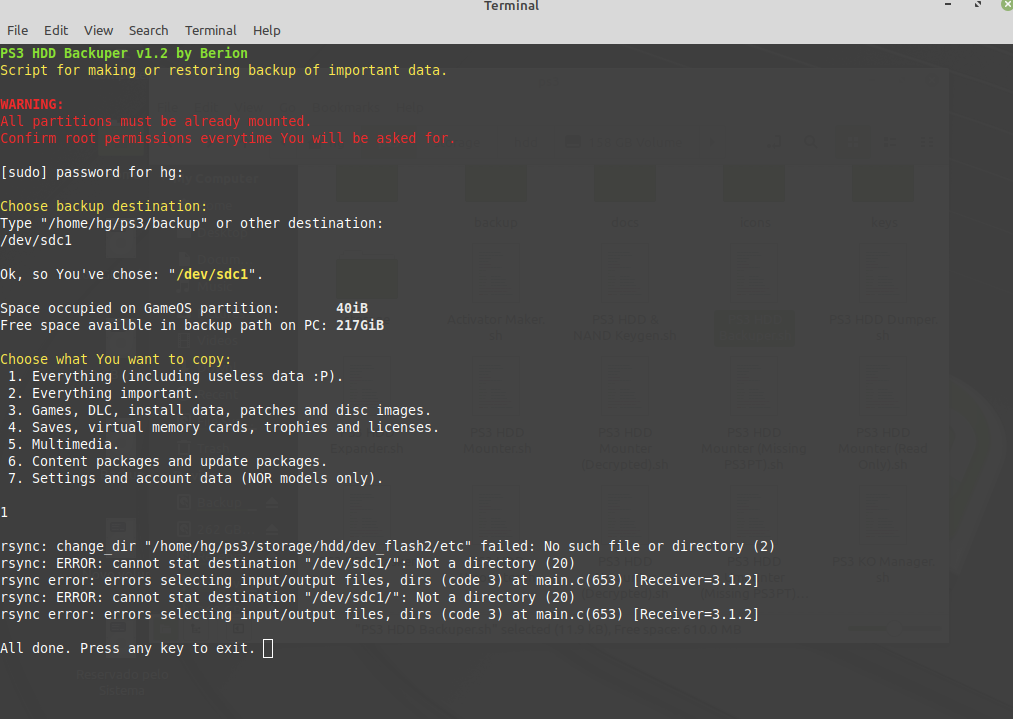Open the Help menu in Terminal

click(266, 30)
